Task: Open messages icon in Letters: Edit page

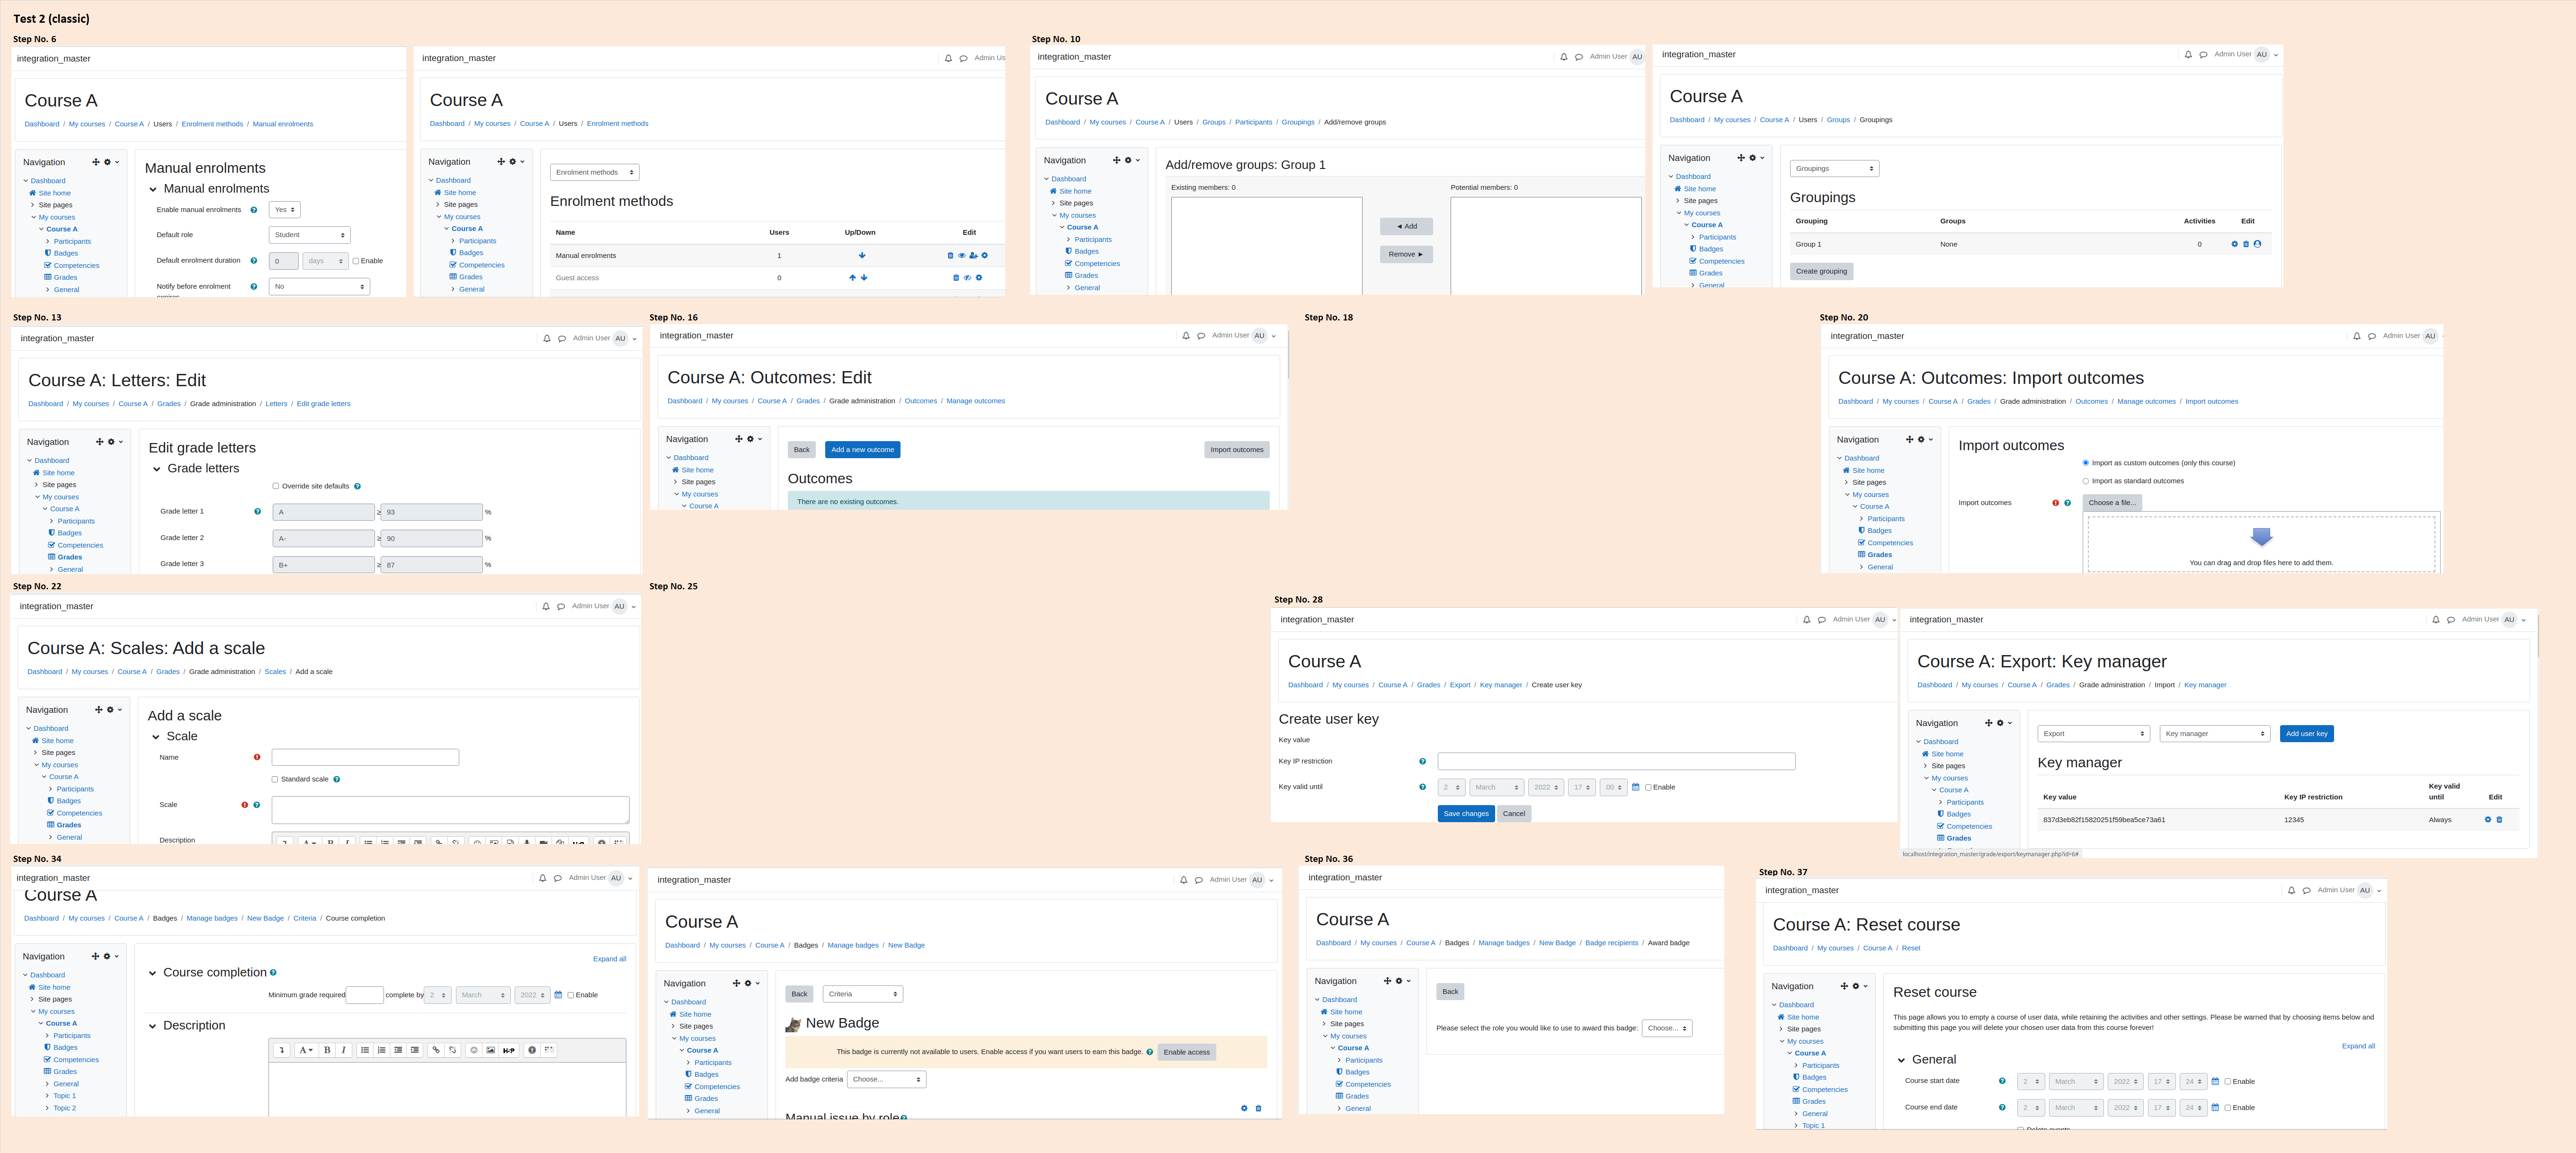Action: (562, 338)
